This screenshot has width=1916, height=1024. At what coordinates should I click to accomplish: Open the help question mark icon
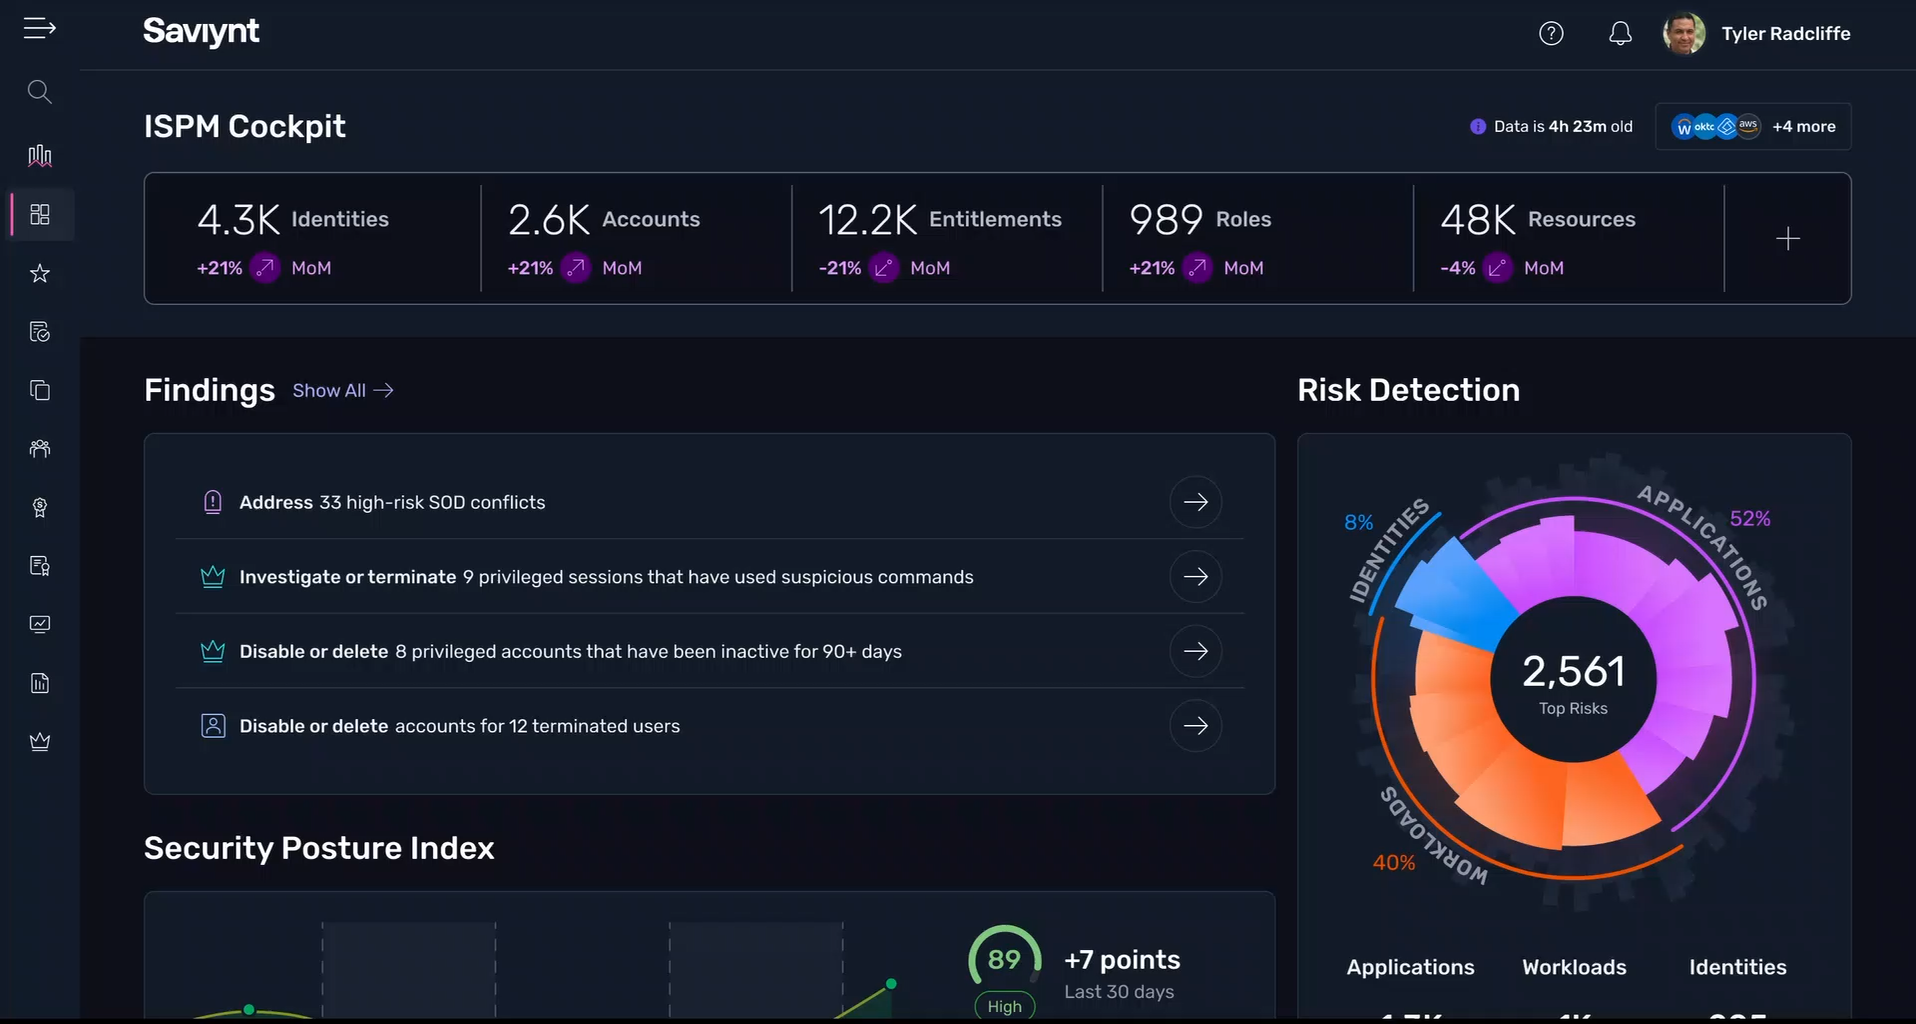pyautogui.click(x=1552, y=33)
